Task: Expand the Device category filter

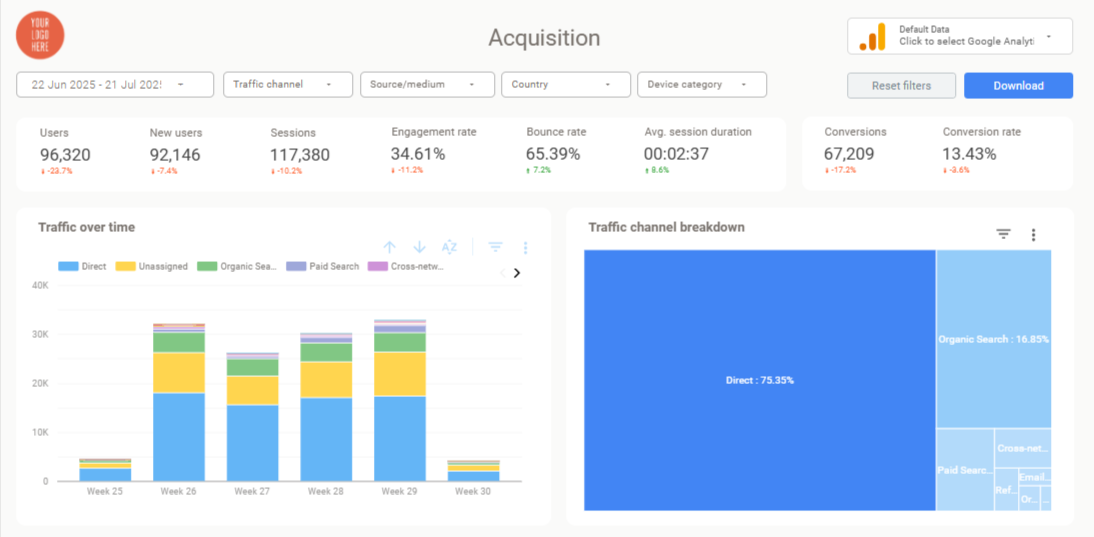Action: [x=702, y=84]
